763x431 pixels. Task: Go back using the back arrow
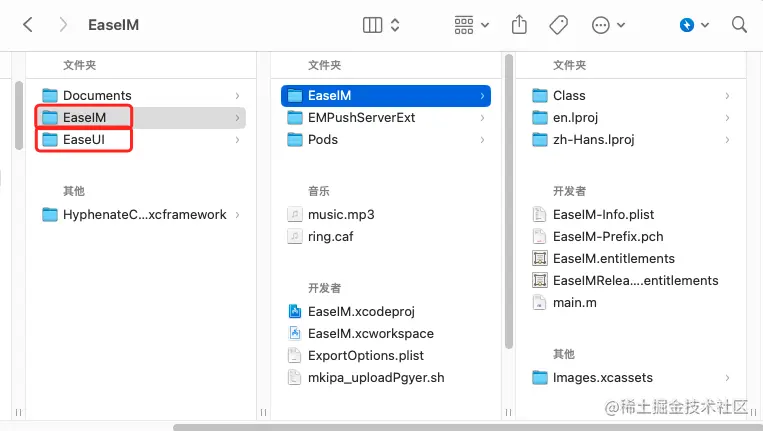(x=28, y=25)
